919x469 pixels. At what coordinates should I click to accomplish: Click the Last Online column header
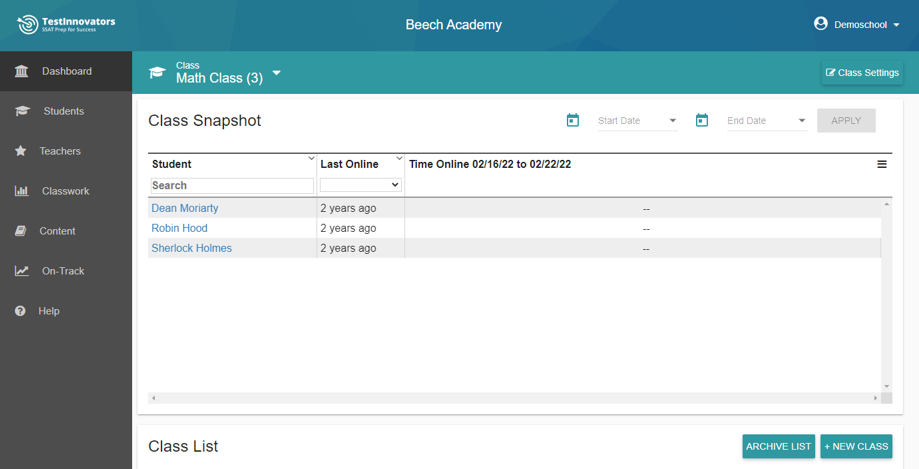click(x=349, y=164)
